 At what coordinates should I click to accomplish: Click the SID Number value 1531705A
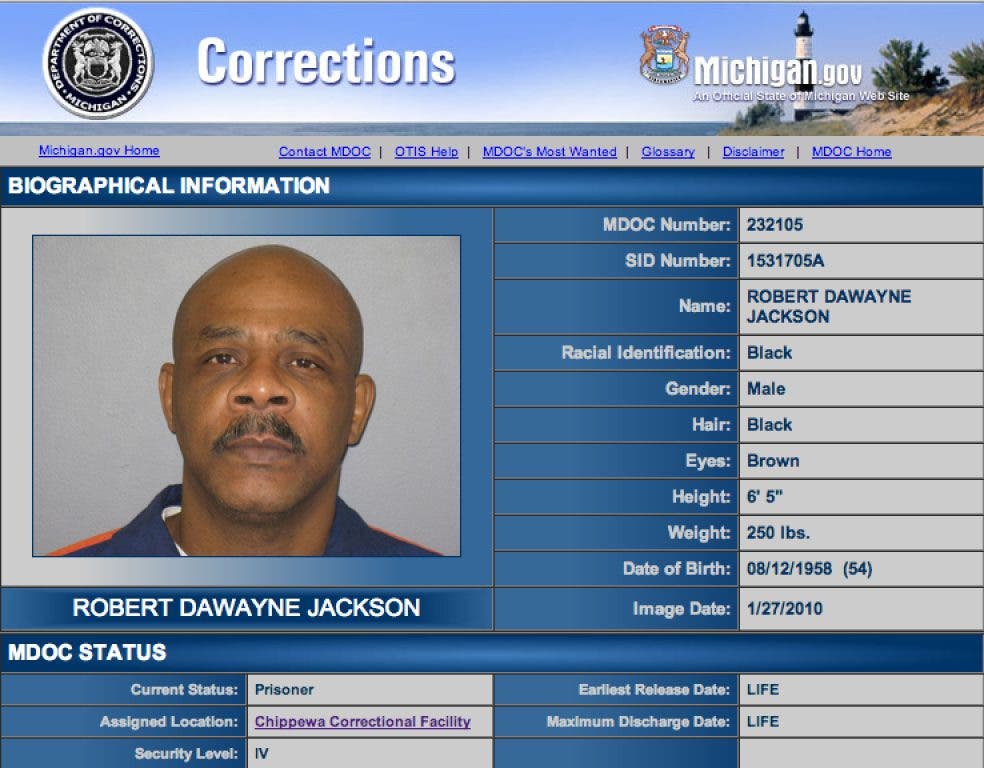785,260
